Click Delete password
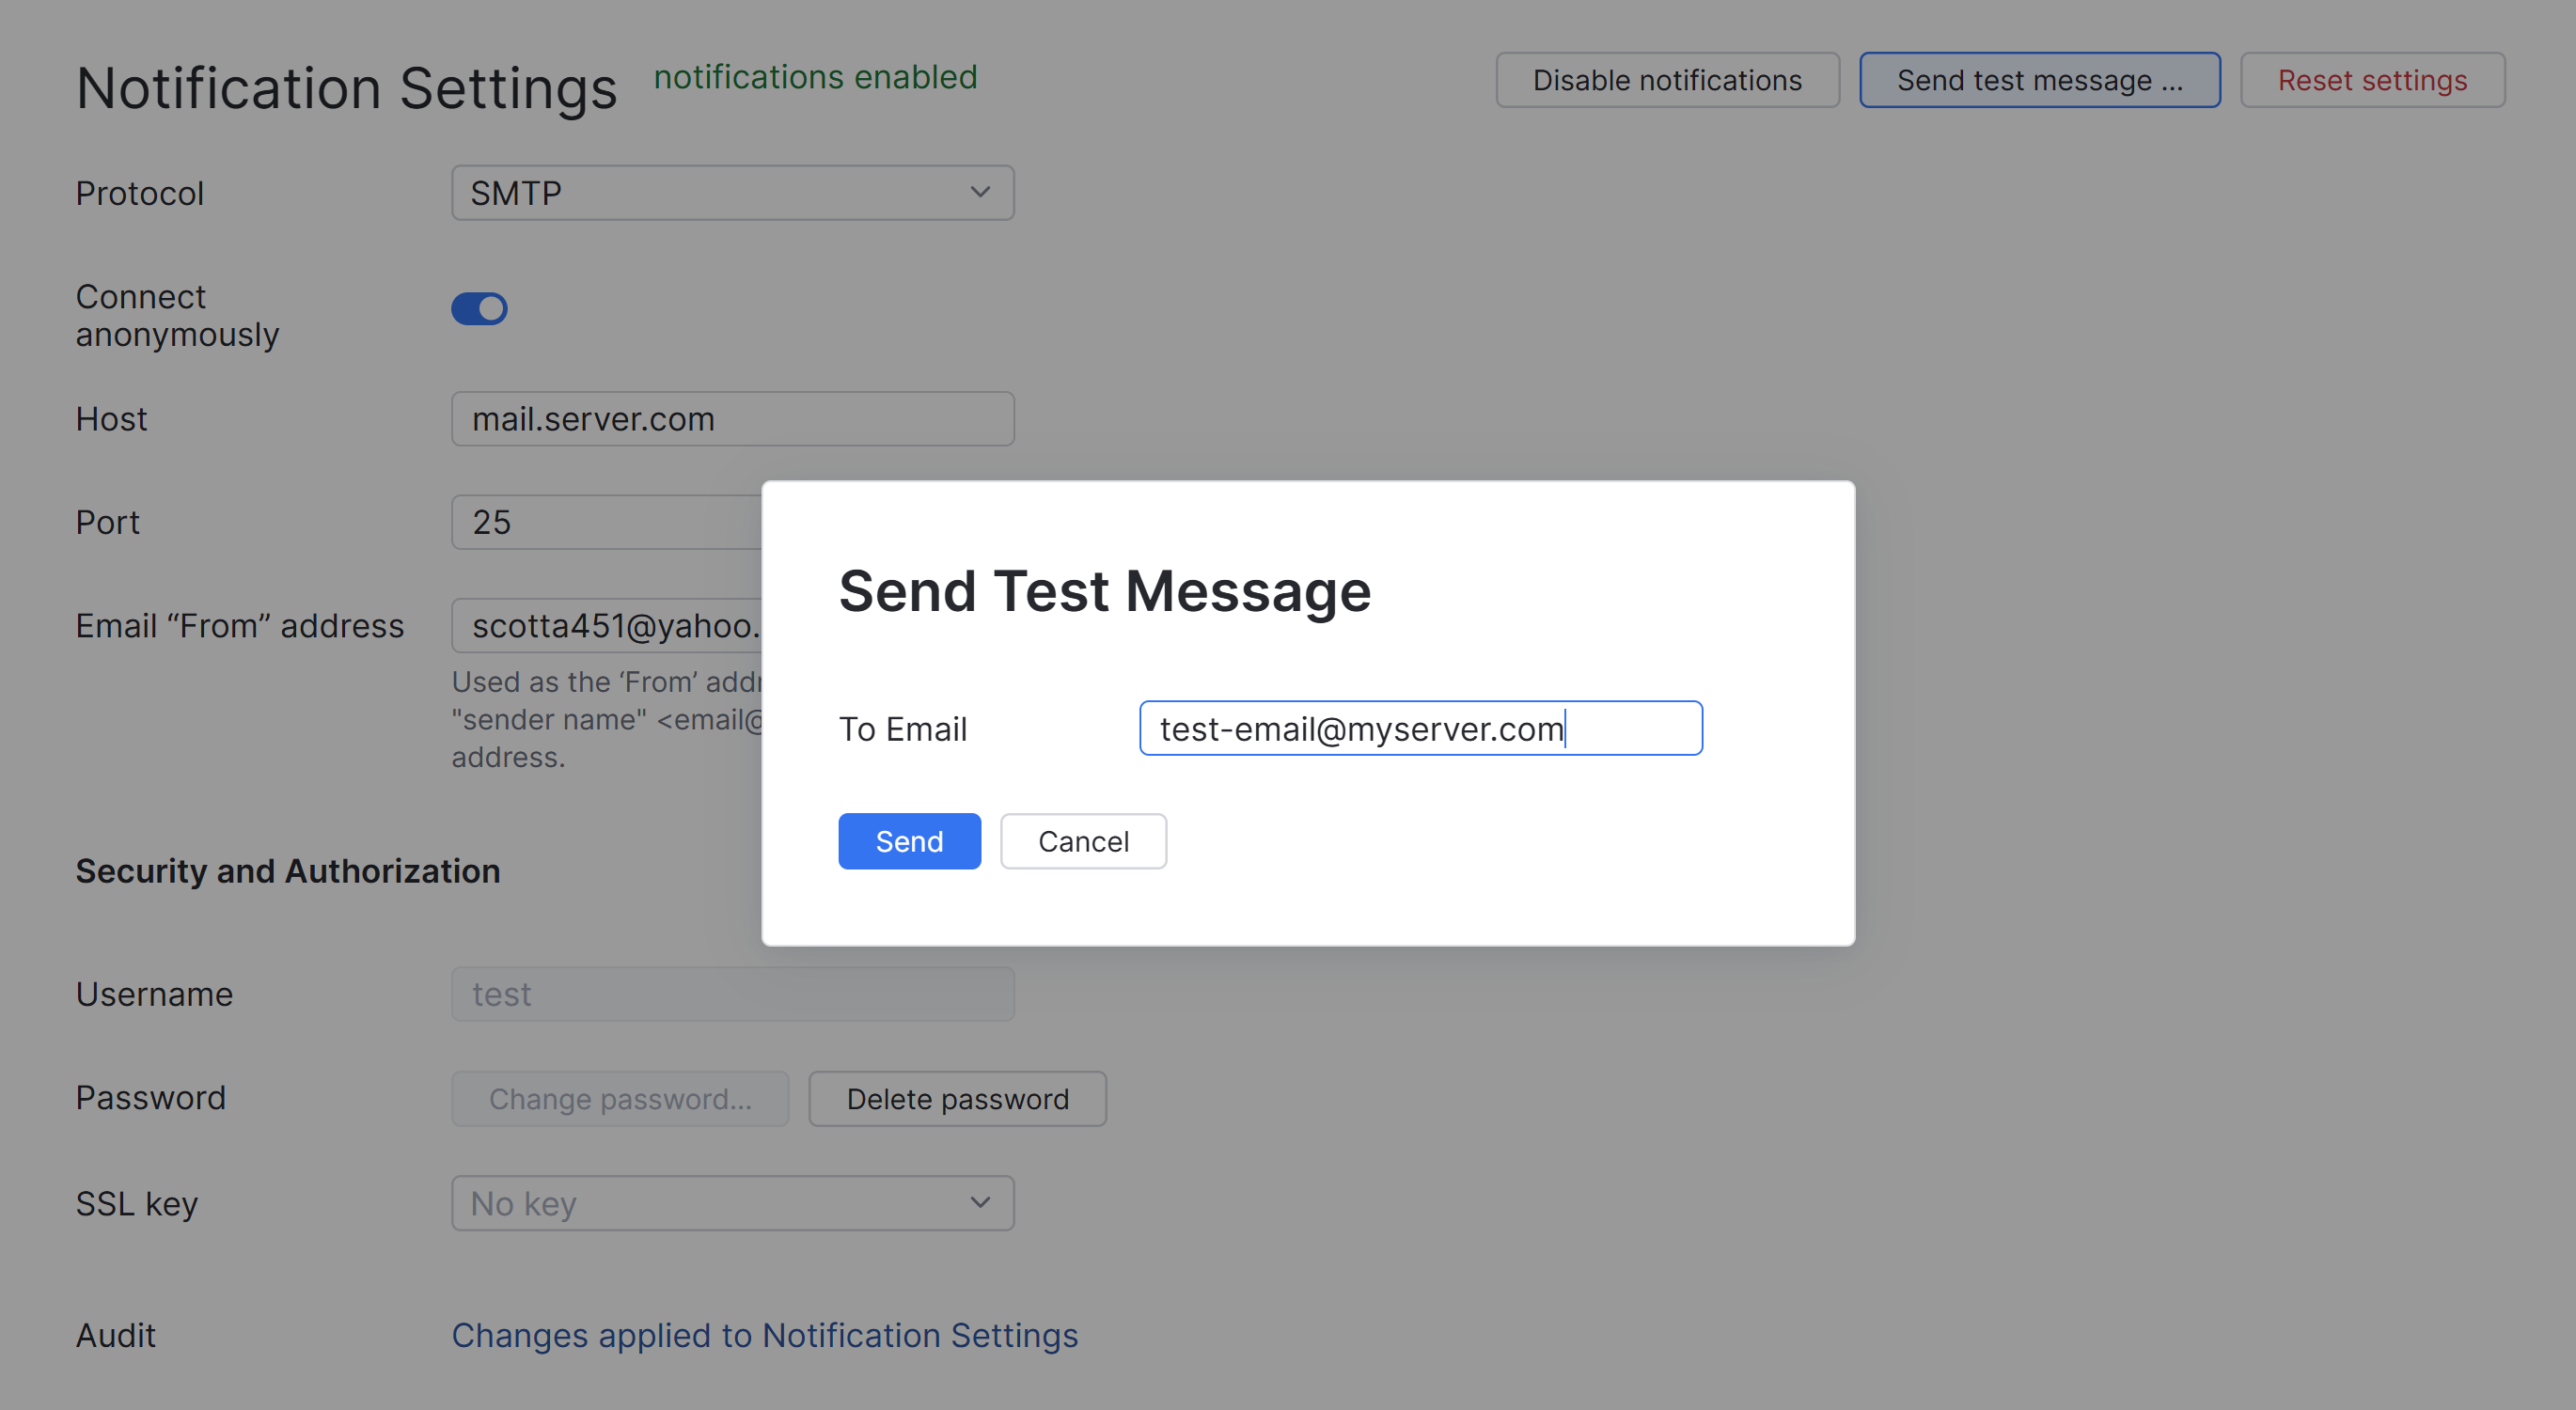The width and height of the screenshot is (2576, 1410). pyautogui.click(x=956, y=1098)
